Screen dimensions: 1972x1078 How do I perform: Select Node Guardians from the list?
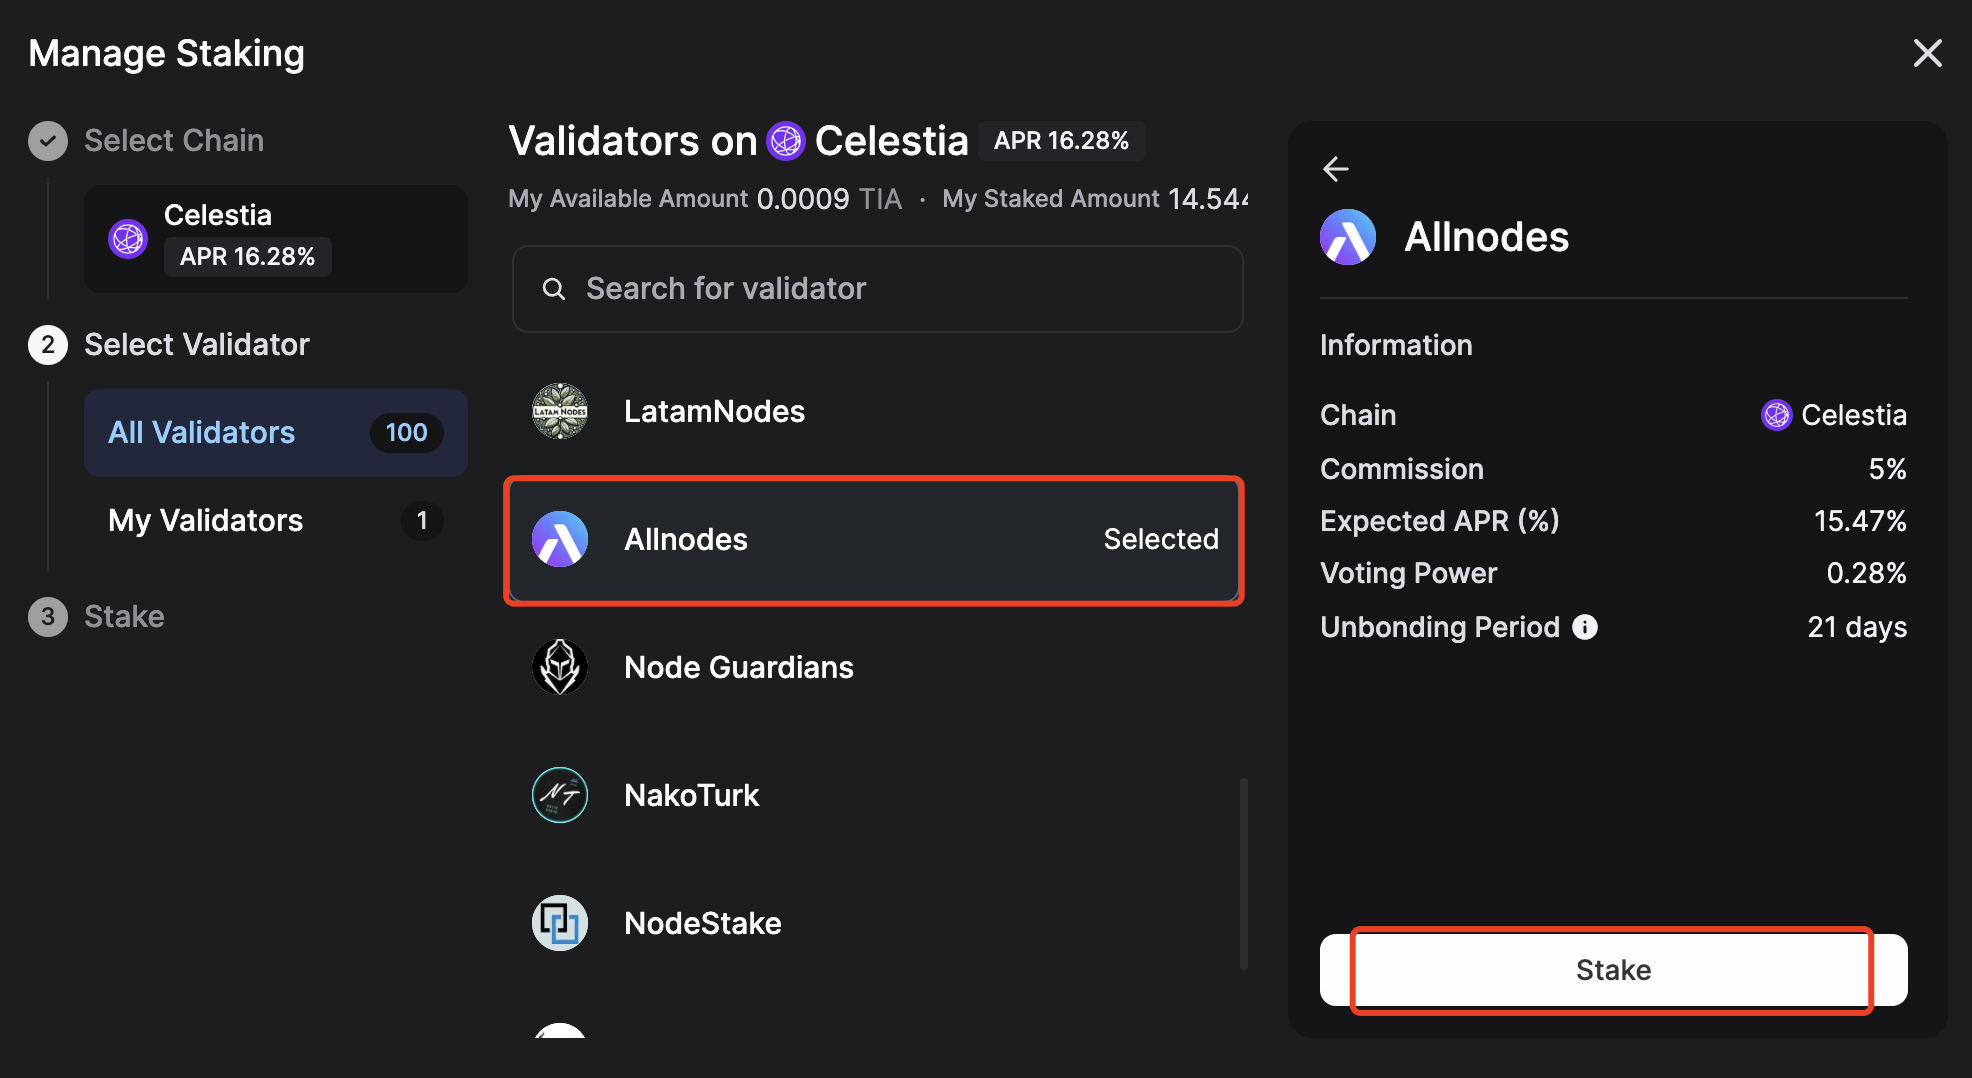[738, 667]
